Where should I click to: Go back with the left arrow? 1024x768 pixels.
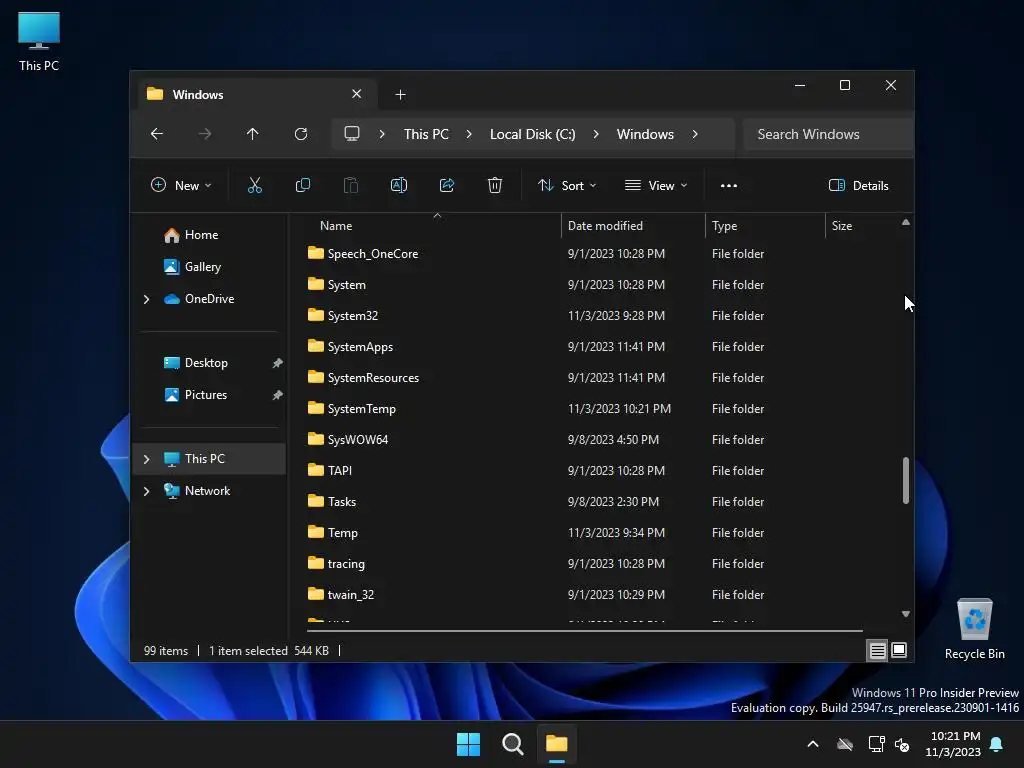point(157,134)
